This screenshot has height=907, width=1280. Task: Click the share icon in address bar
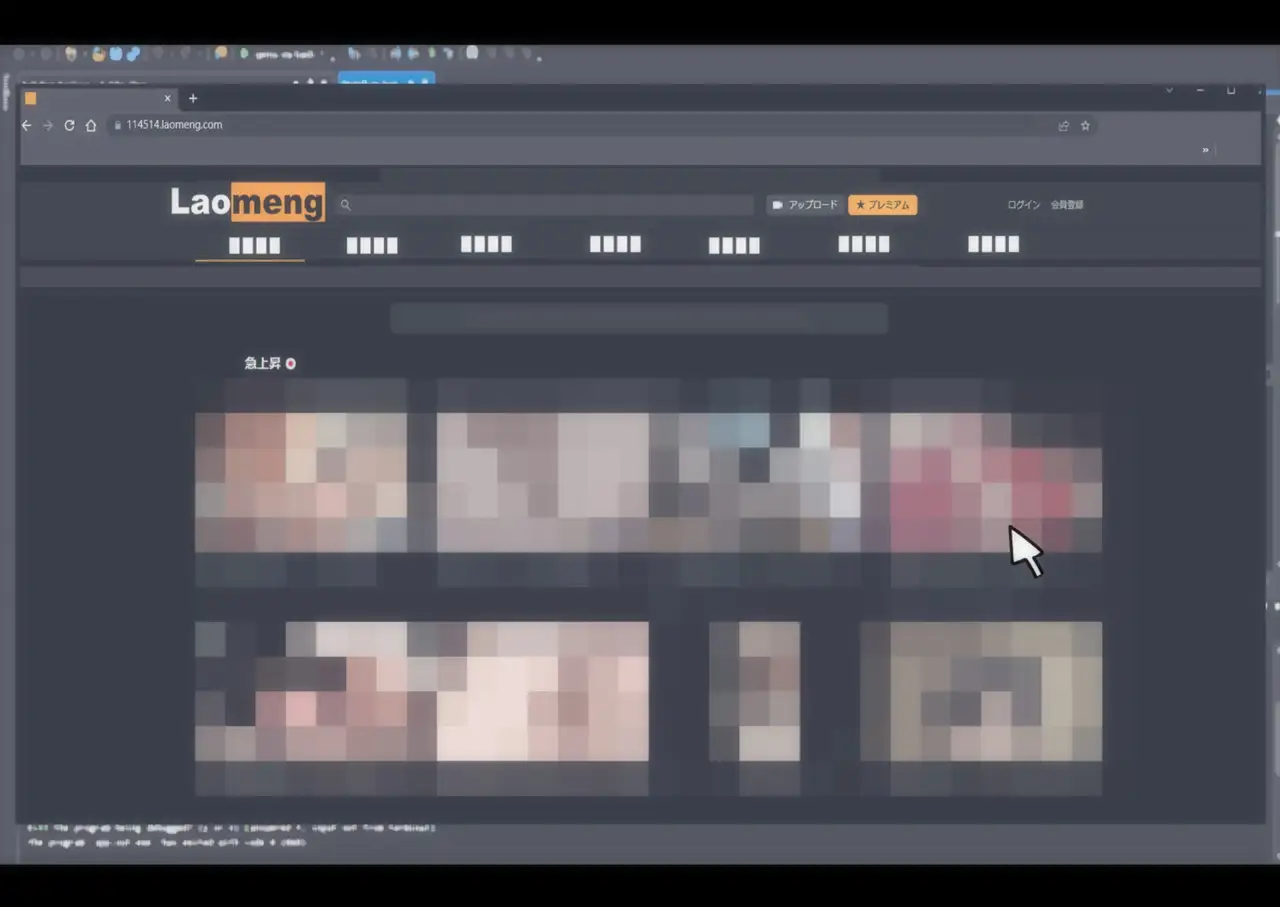click(x=1063, y=126)
